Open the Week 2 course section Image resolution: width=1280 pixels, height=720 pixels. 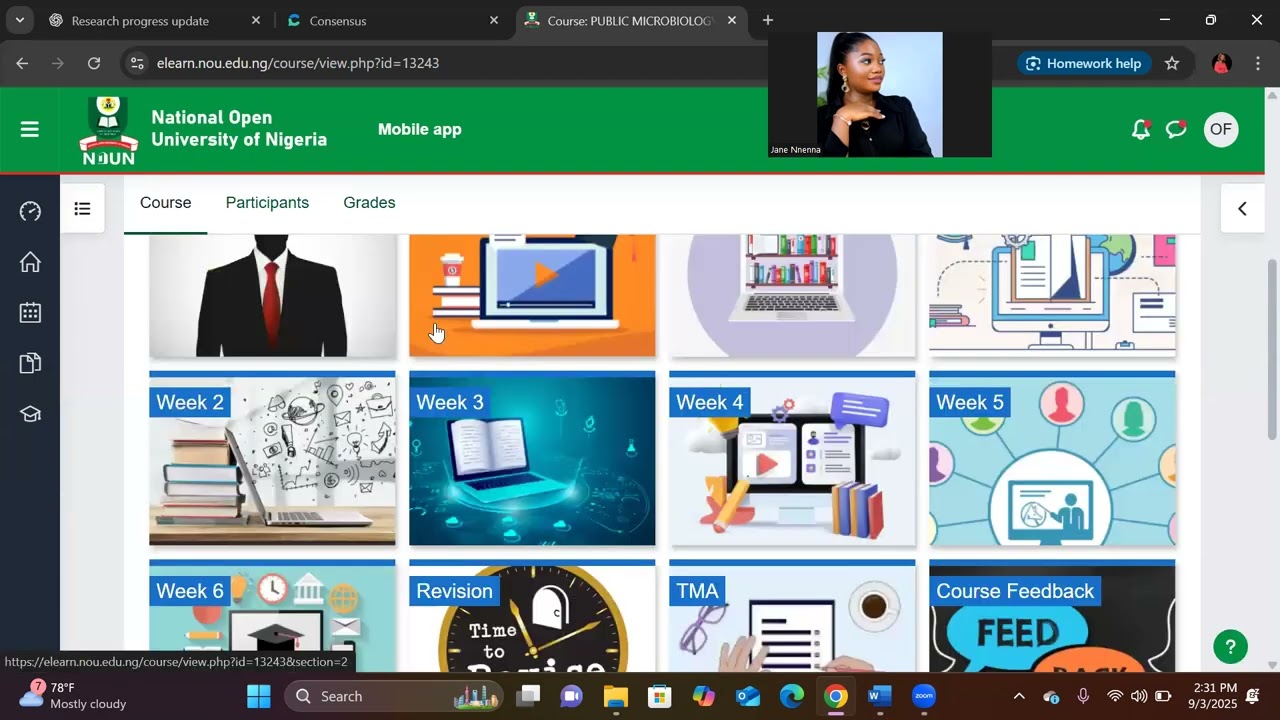click(272, 459)
